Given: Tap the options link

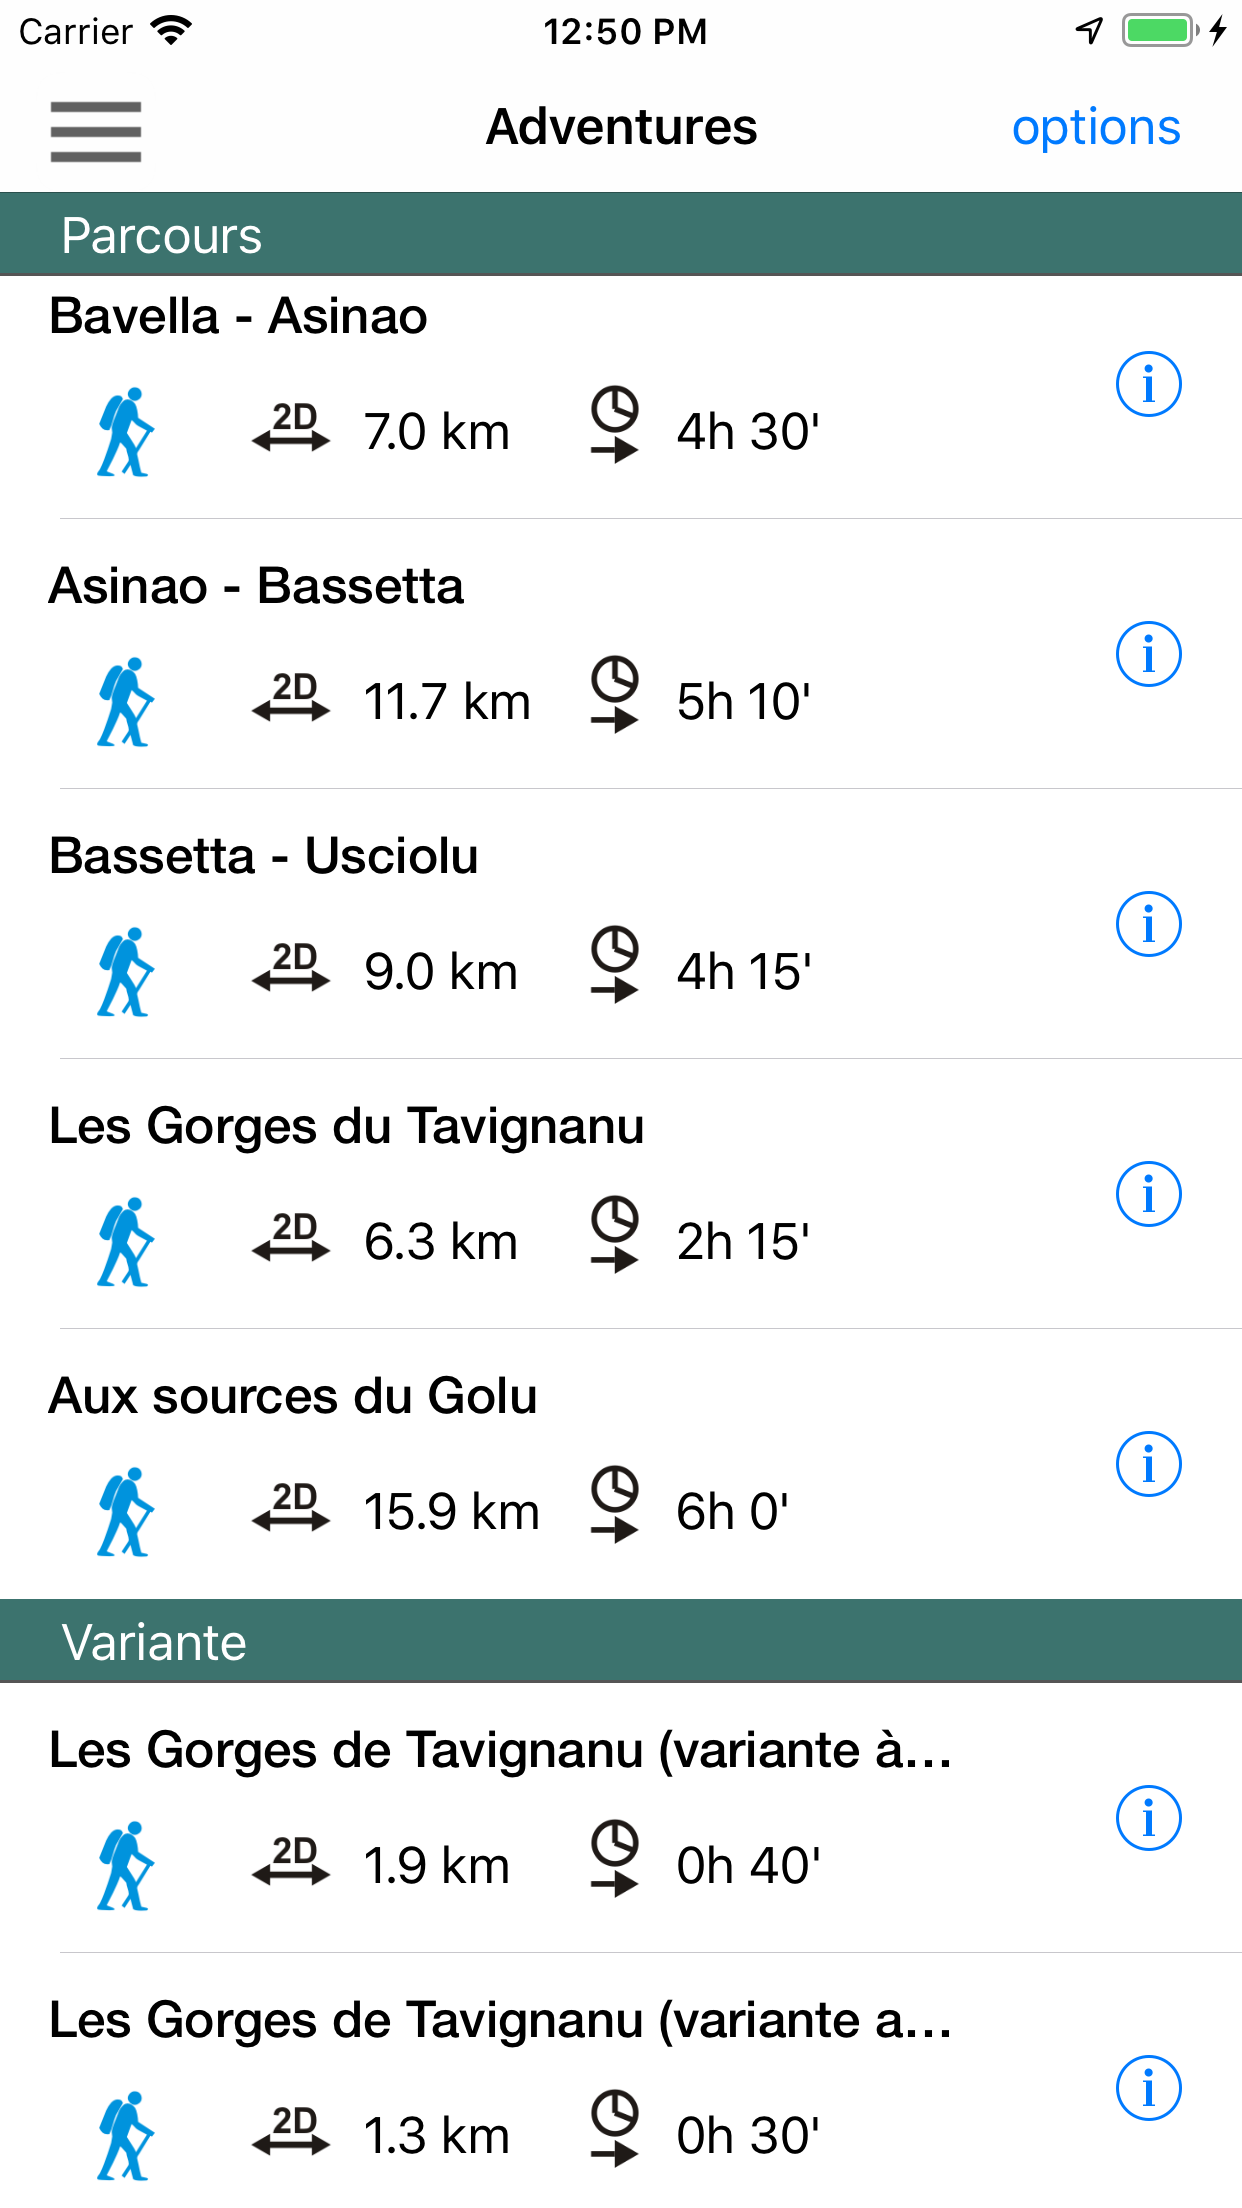Looking at the screenshot, I should tap(1096, 128).
